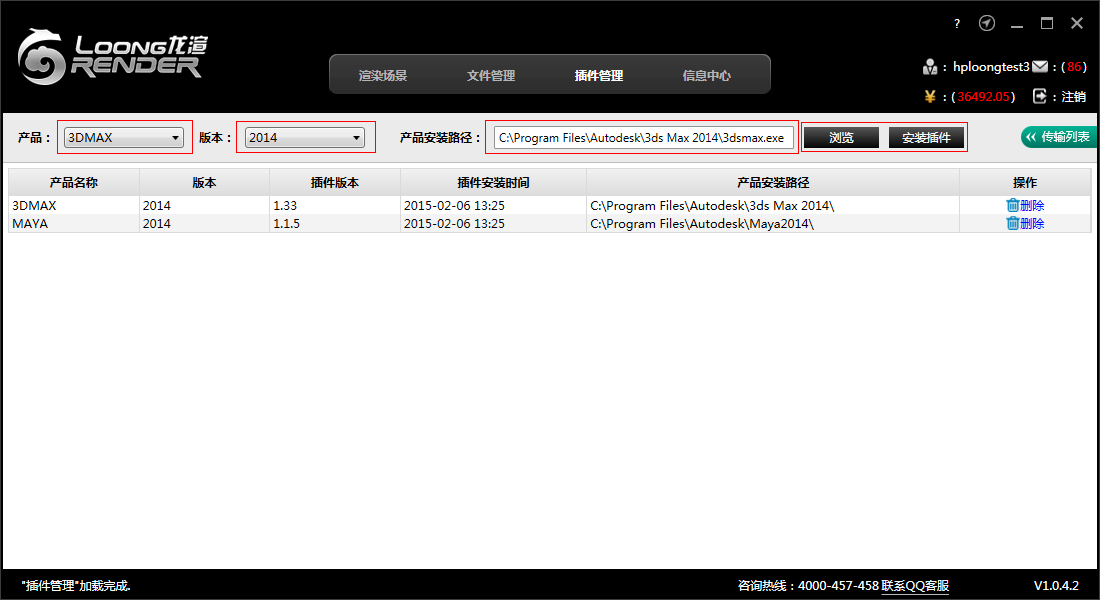
Task: Sort by 产品名称 column header
Action: click(74, 182)
